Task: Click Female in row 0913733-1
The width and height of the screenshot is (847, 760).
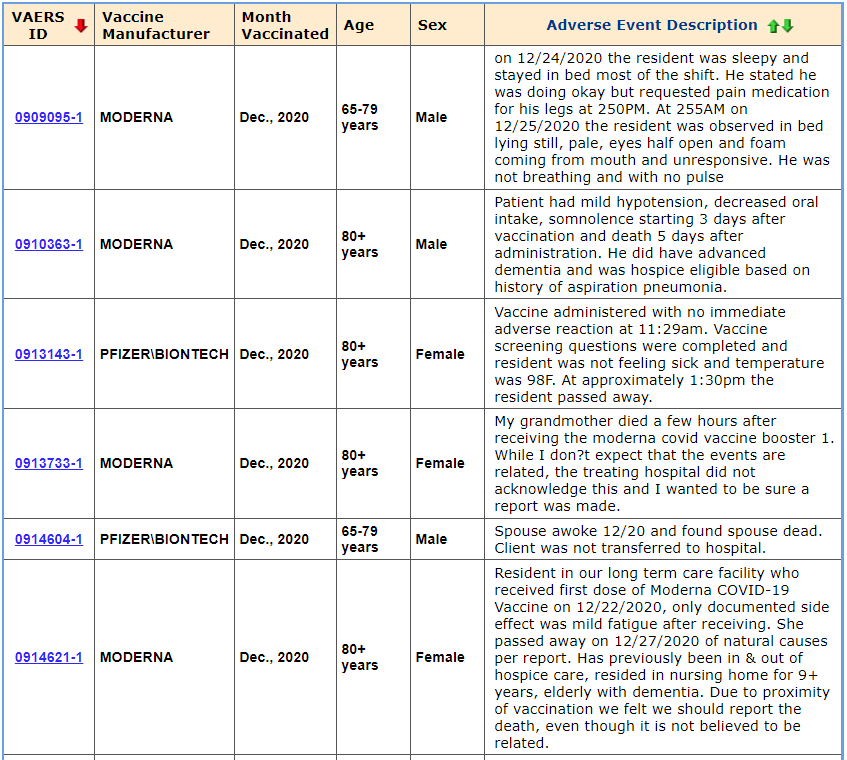Action: click(440, 463)
